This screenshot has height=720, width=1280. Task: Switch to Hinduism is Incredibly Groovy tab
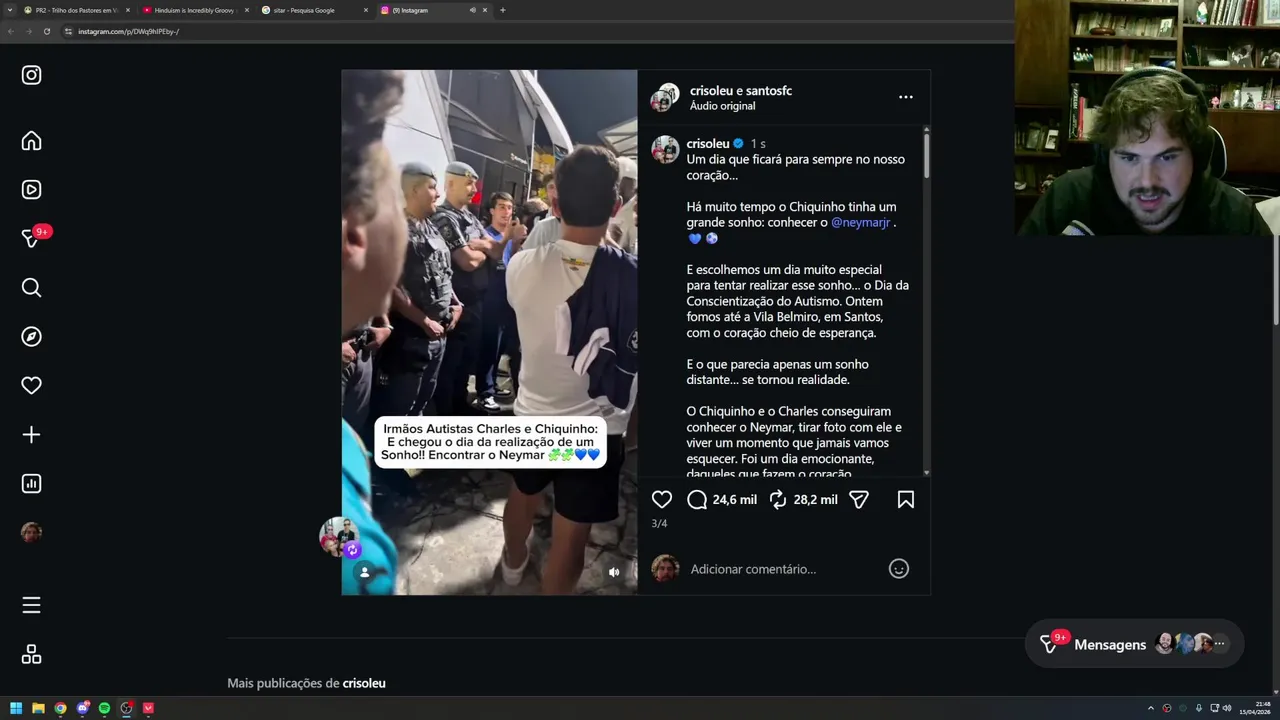(x=195, y=10)
